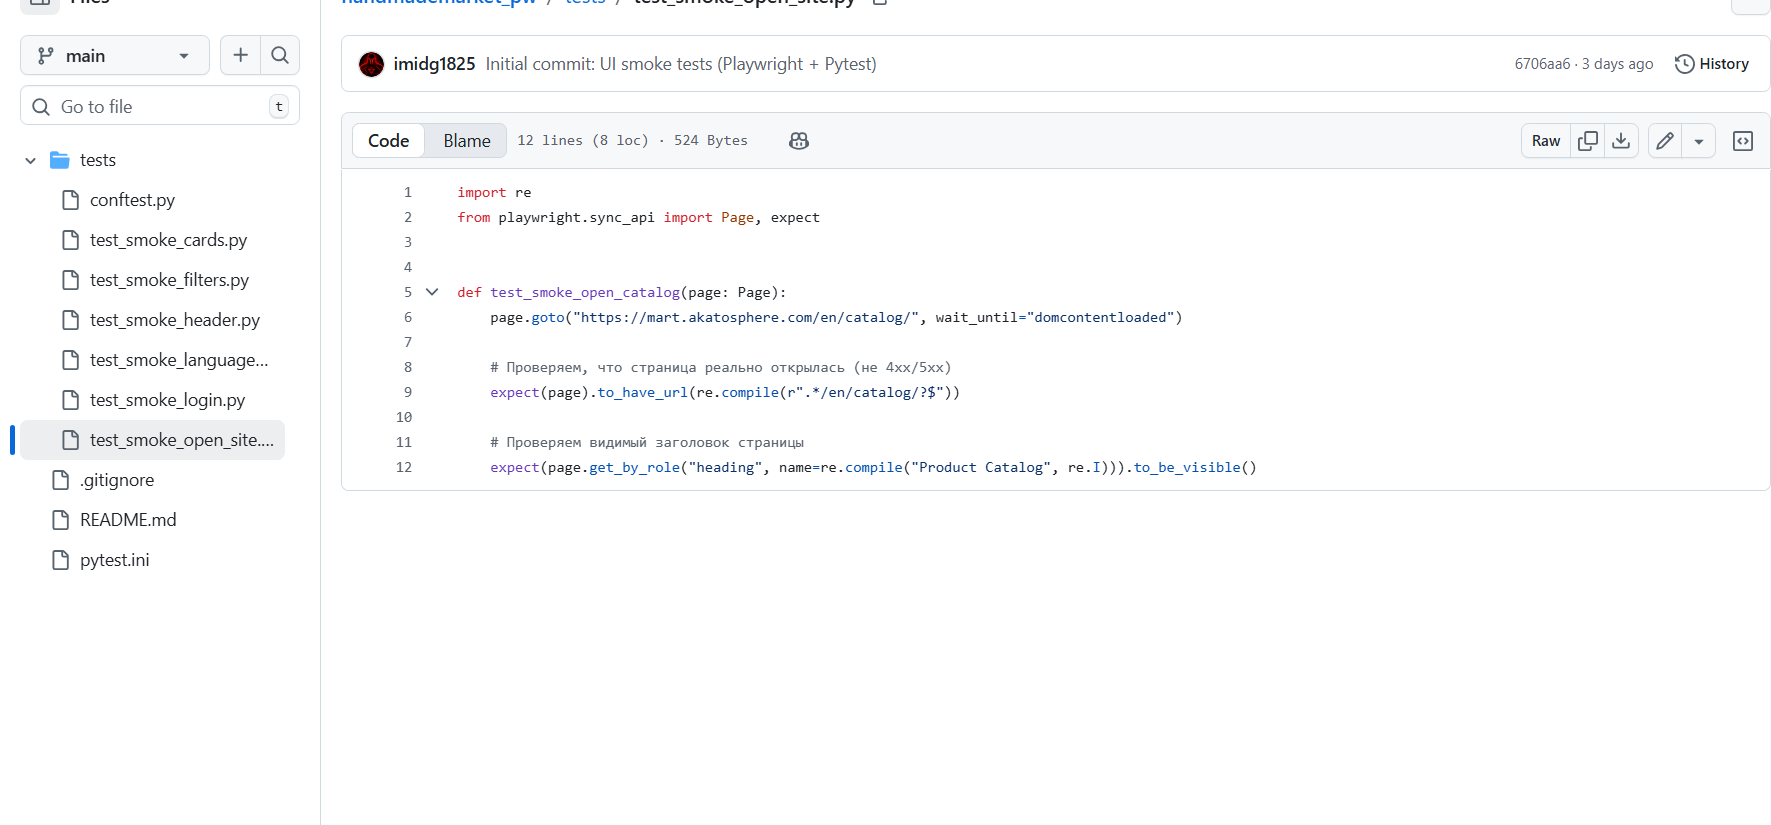
Task: Collapse the tests folder chevron
Action: 31,160
